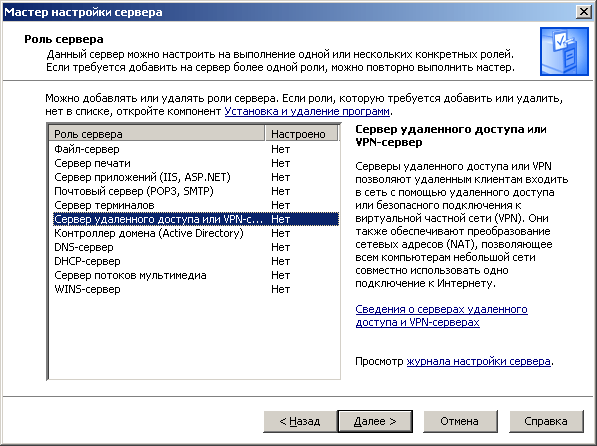
Task: Open Сведения о серверах удаленного доступа link
Action: tap(441, 316)
